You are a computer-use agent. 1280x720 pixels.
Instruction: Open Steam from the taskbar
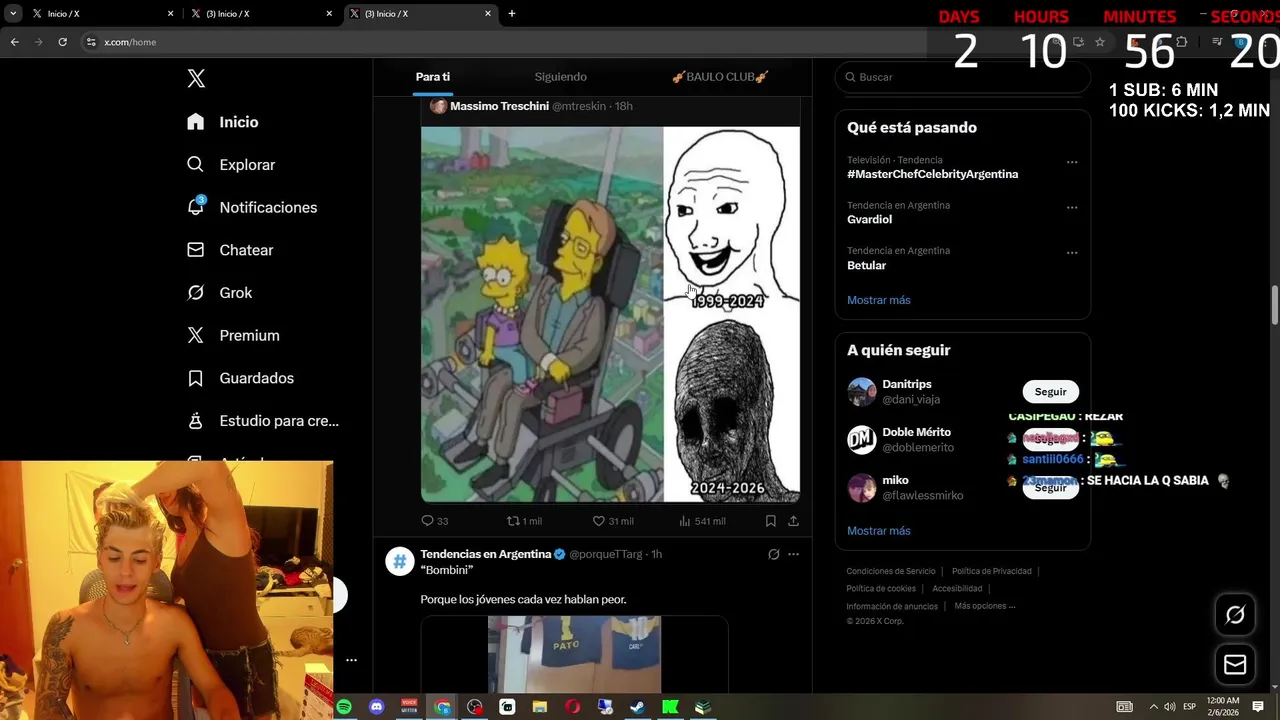pyautogui.click(x=638, y=707)
